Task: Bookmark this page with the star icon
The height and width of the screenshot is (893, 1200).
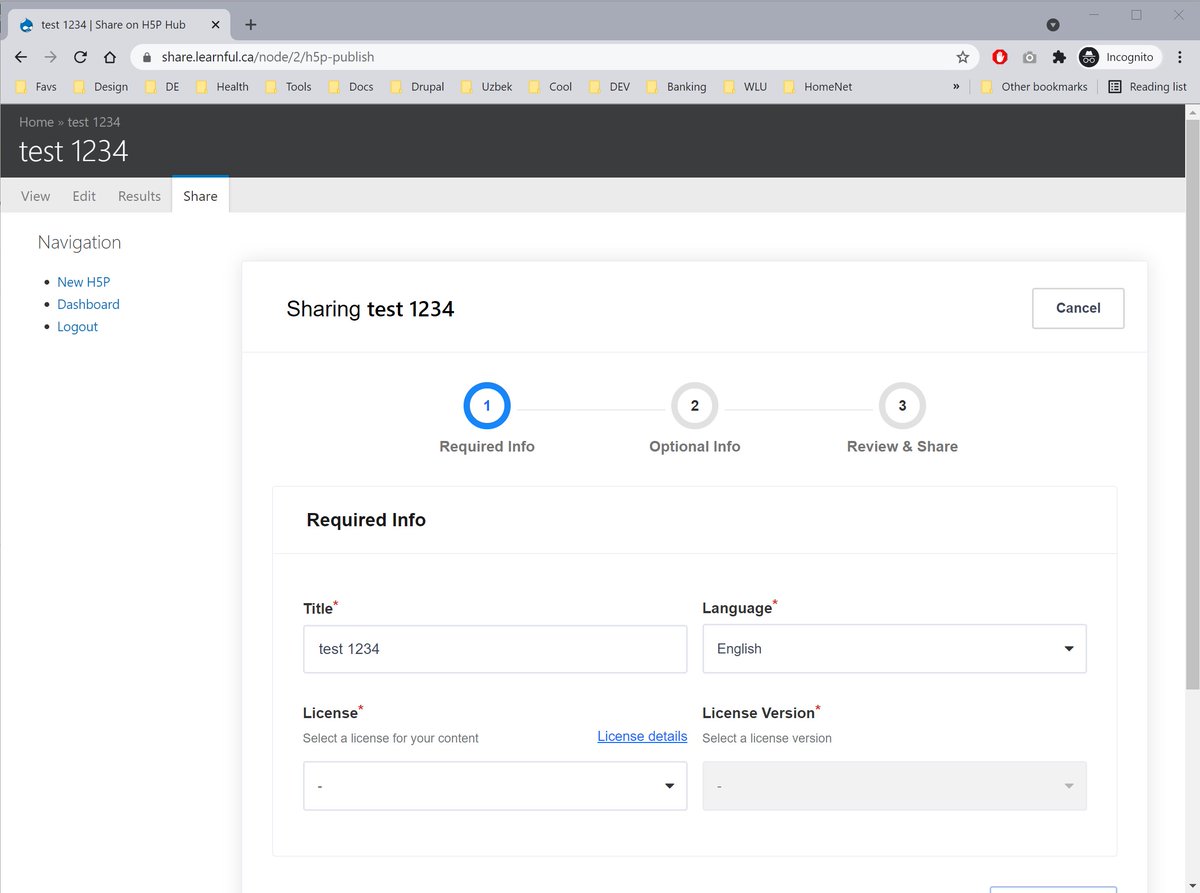Action: coord(962,57)
